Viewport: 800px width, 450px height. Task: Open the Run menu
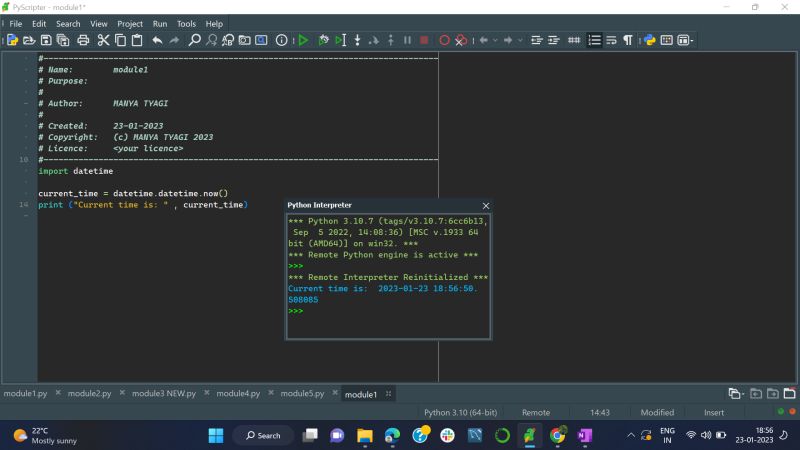(160, 24)
